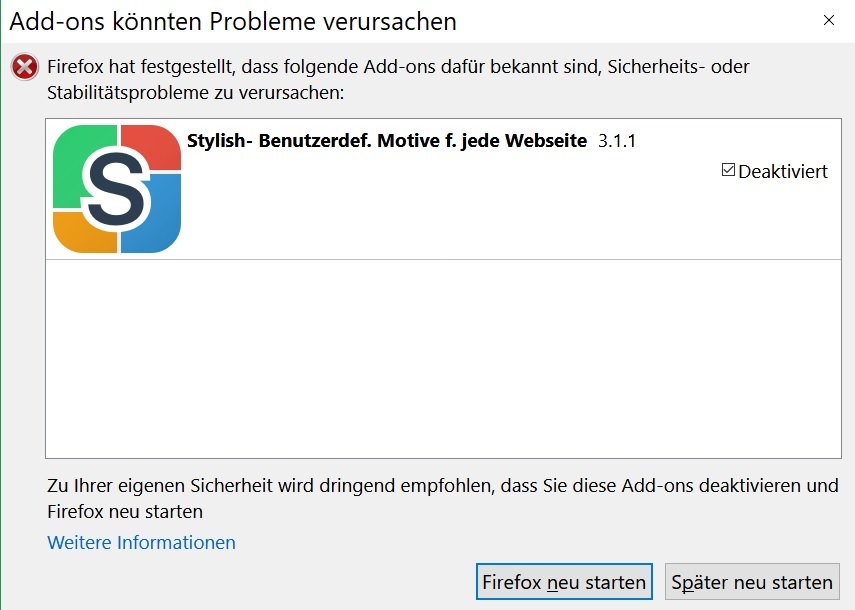Click blue quadrant of the Stylish icon
Screen dimensions: 855x610
(x=160, y=230)
